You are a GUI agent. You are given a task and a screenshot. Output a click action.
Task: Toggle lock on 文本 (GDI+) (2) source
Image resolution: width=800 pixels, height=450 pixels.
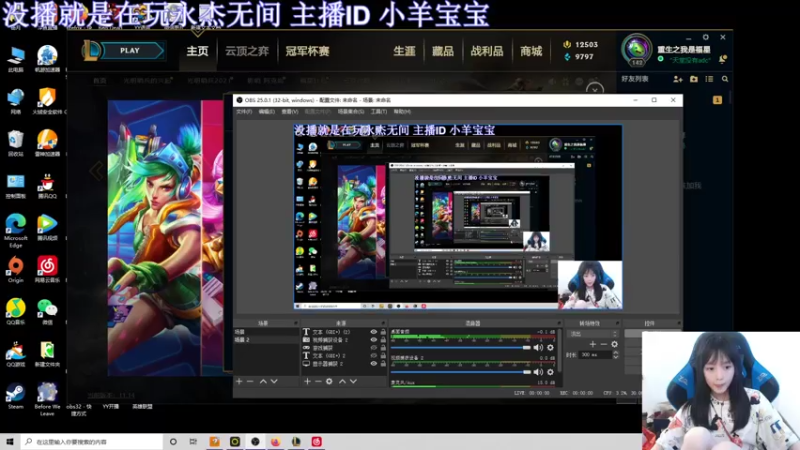[x=383, y=332]
